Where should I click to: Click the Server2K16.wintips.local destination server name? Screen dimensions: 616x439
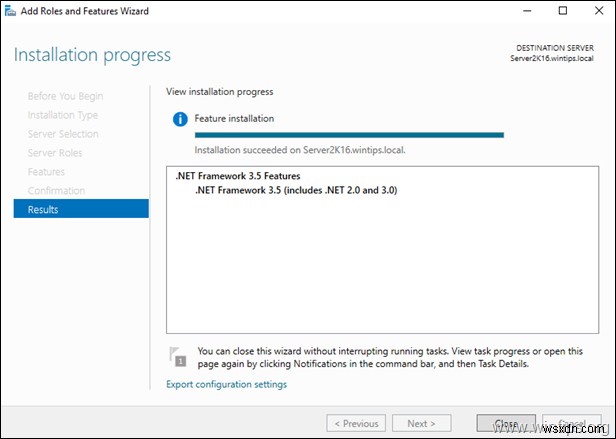[552, 59]
